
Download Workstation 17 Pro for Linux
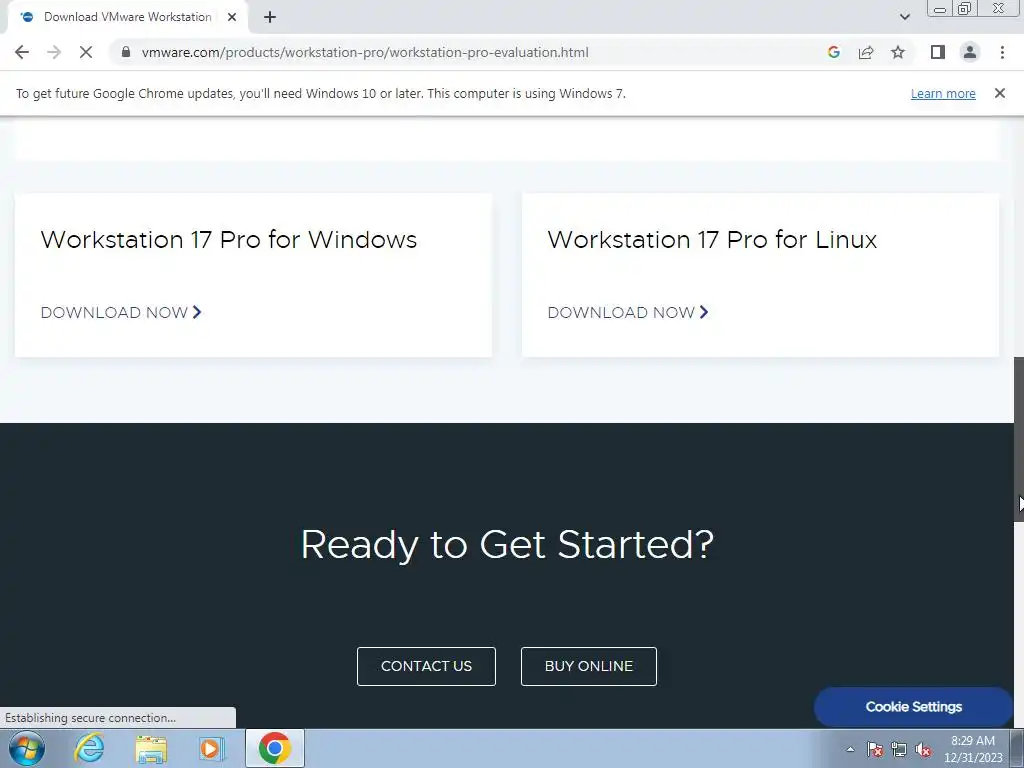(628, 312)
